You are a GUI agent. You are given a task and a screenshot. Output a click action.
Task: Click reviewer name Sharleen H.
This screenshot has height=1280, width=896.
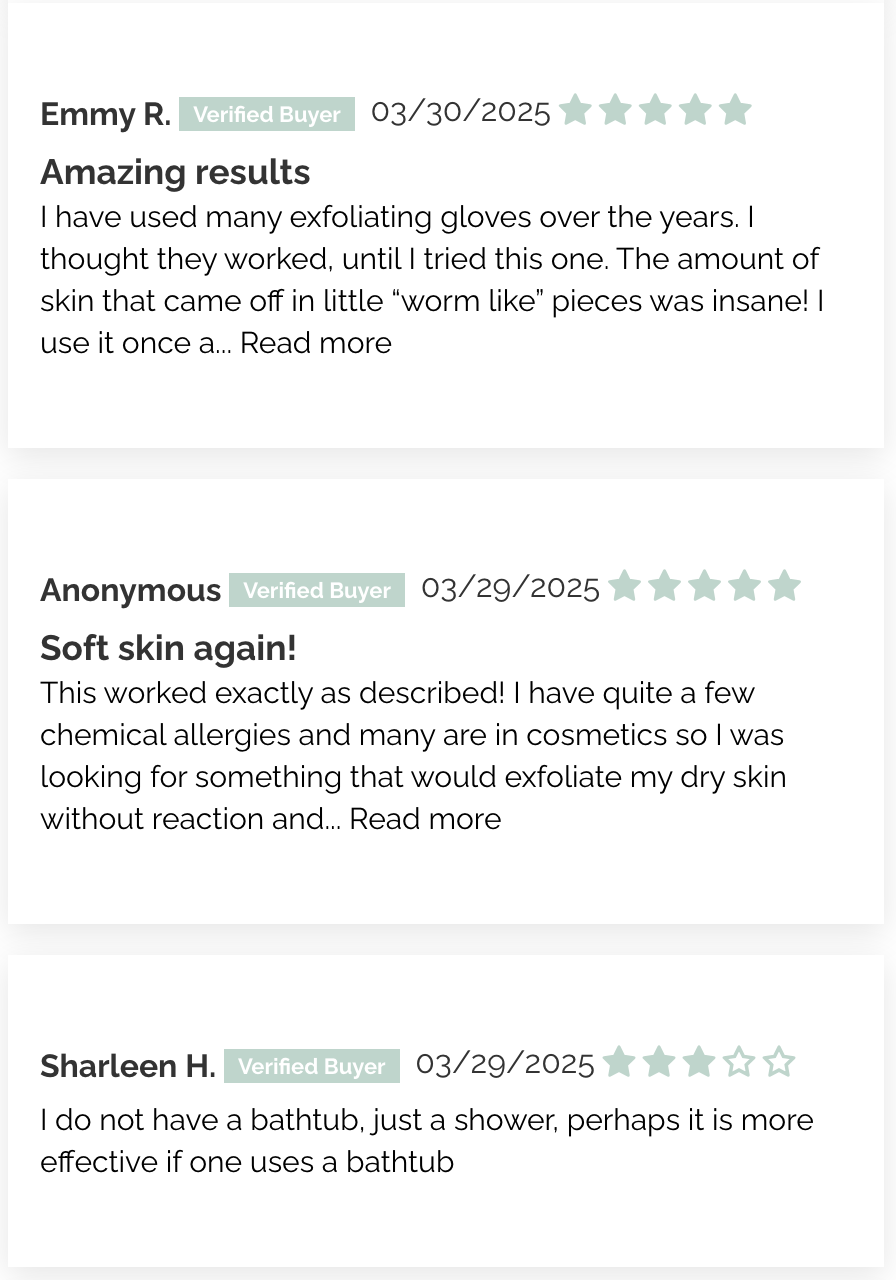tap(128, 1066)
